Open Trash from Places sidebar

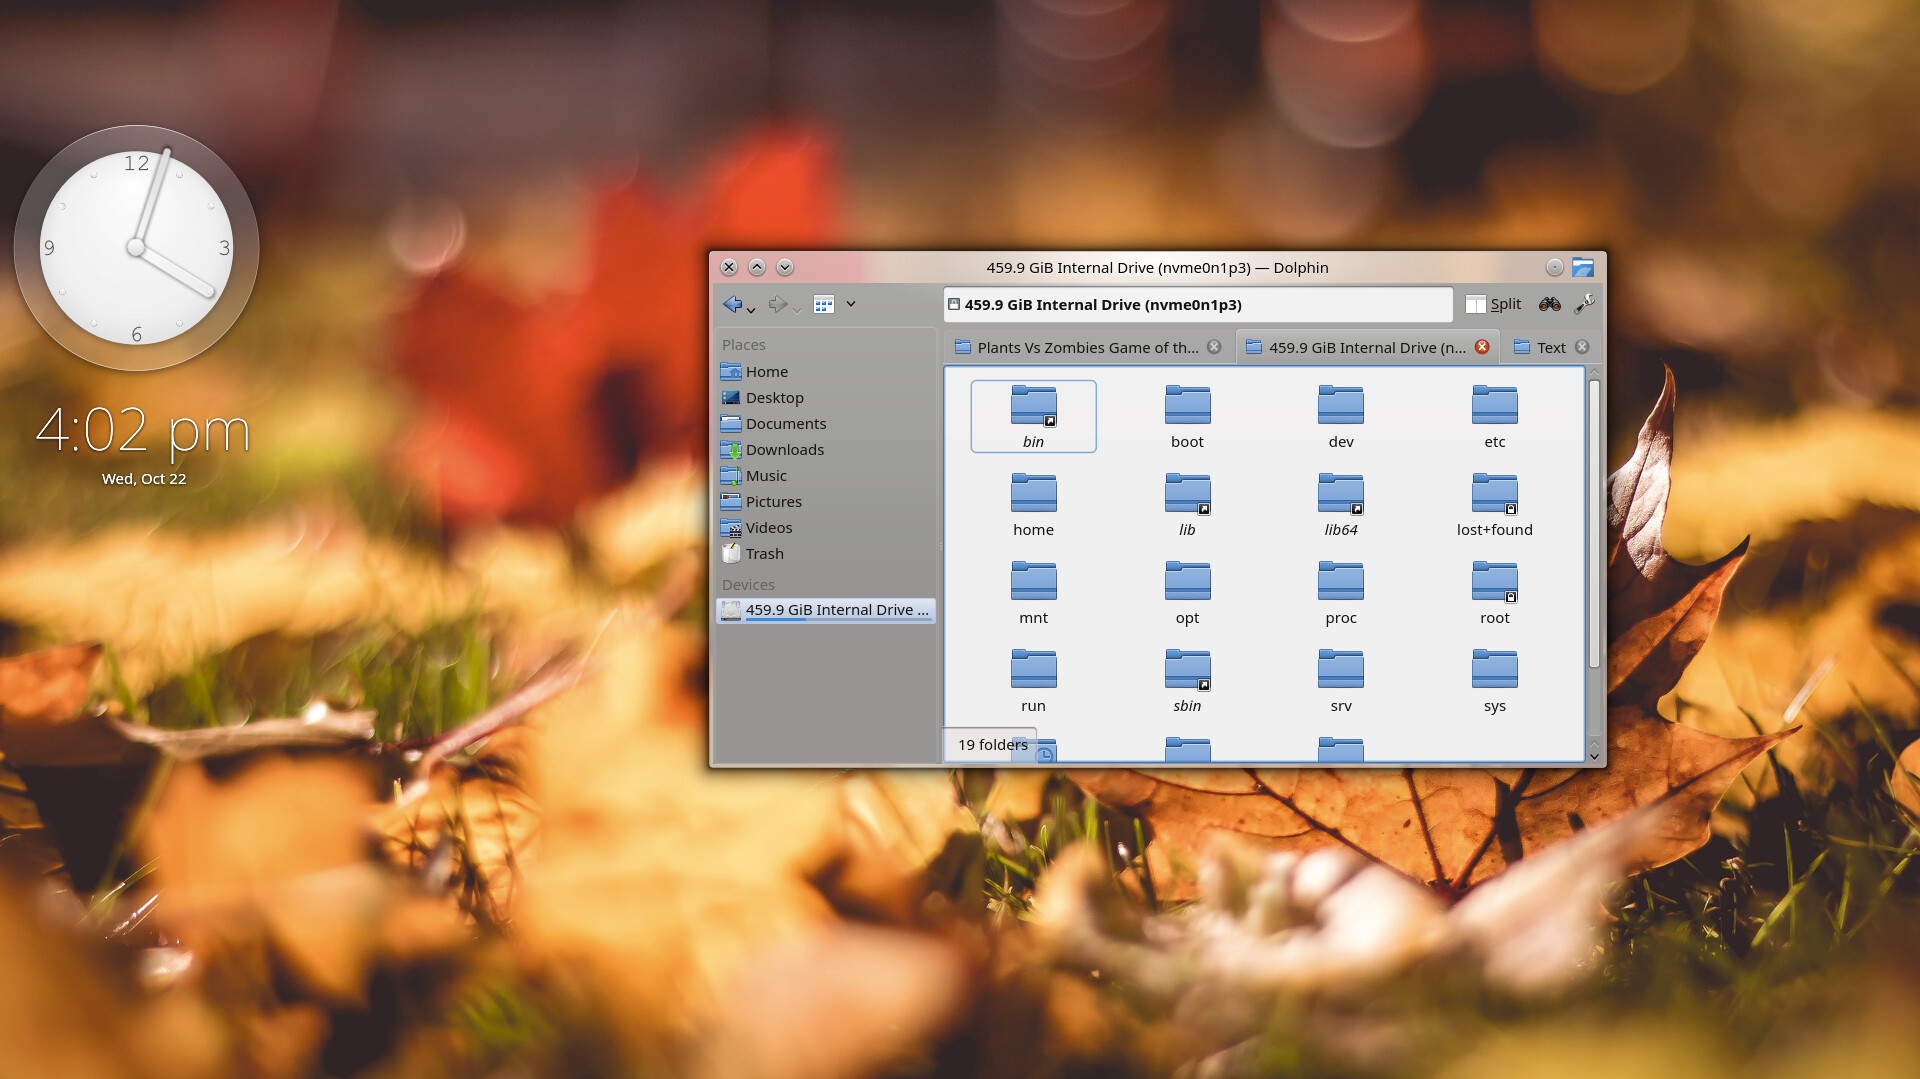(x=764, y=554)
